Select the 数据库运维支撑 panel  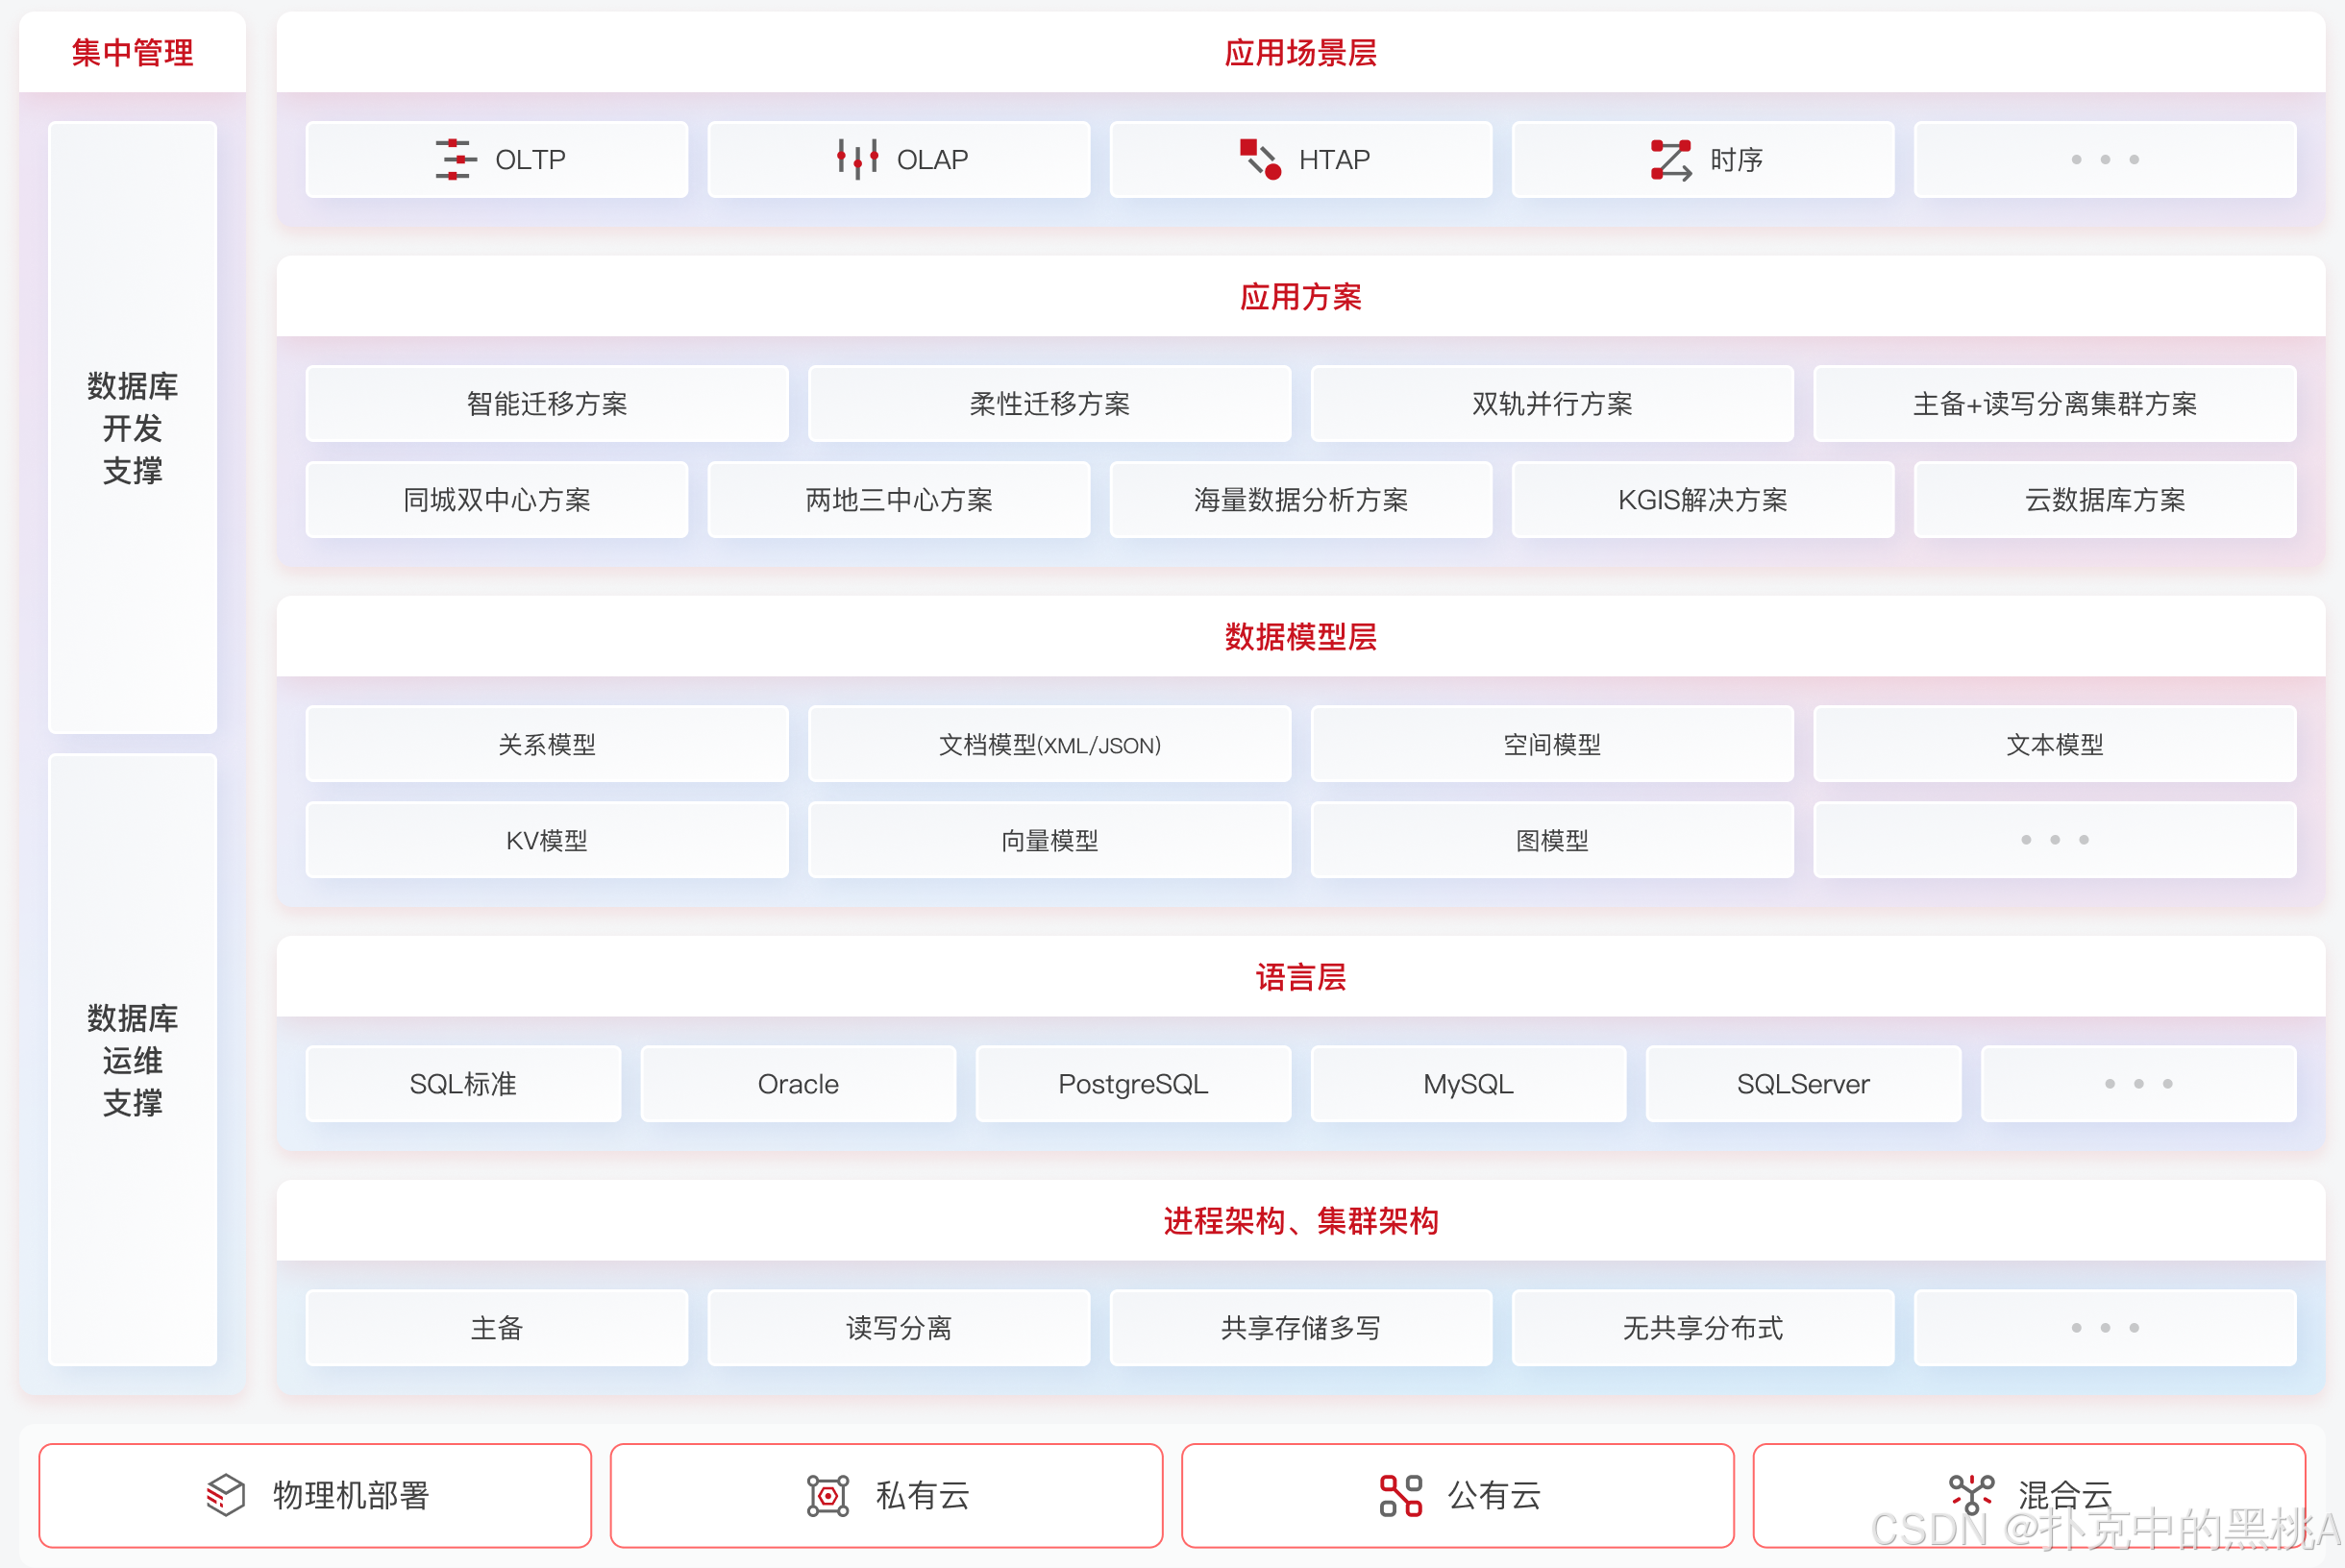point(132,1060)
